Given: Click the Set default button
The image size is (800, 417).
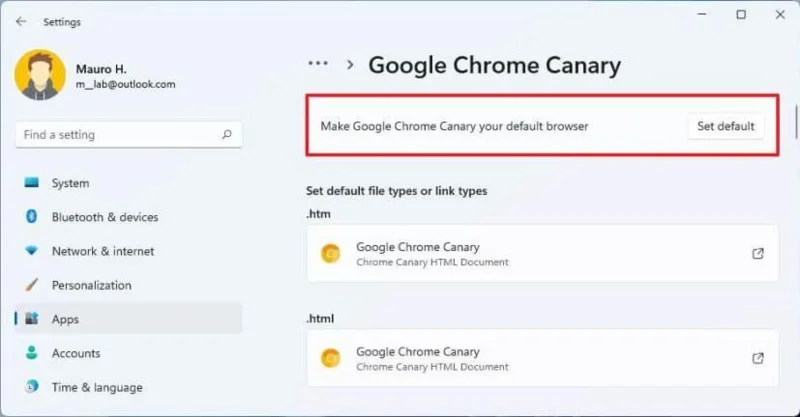Looking at the screenshot, I should [726, 126].
